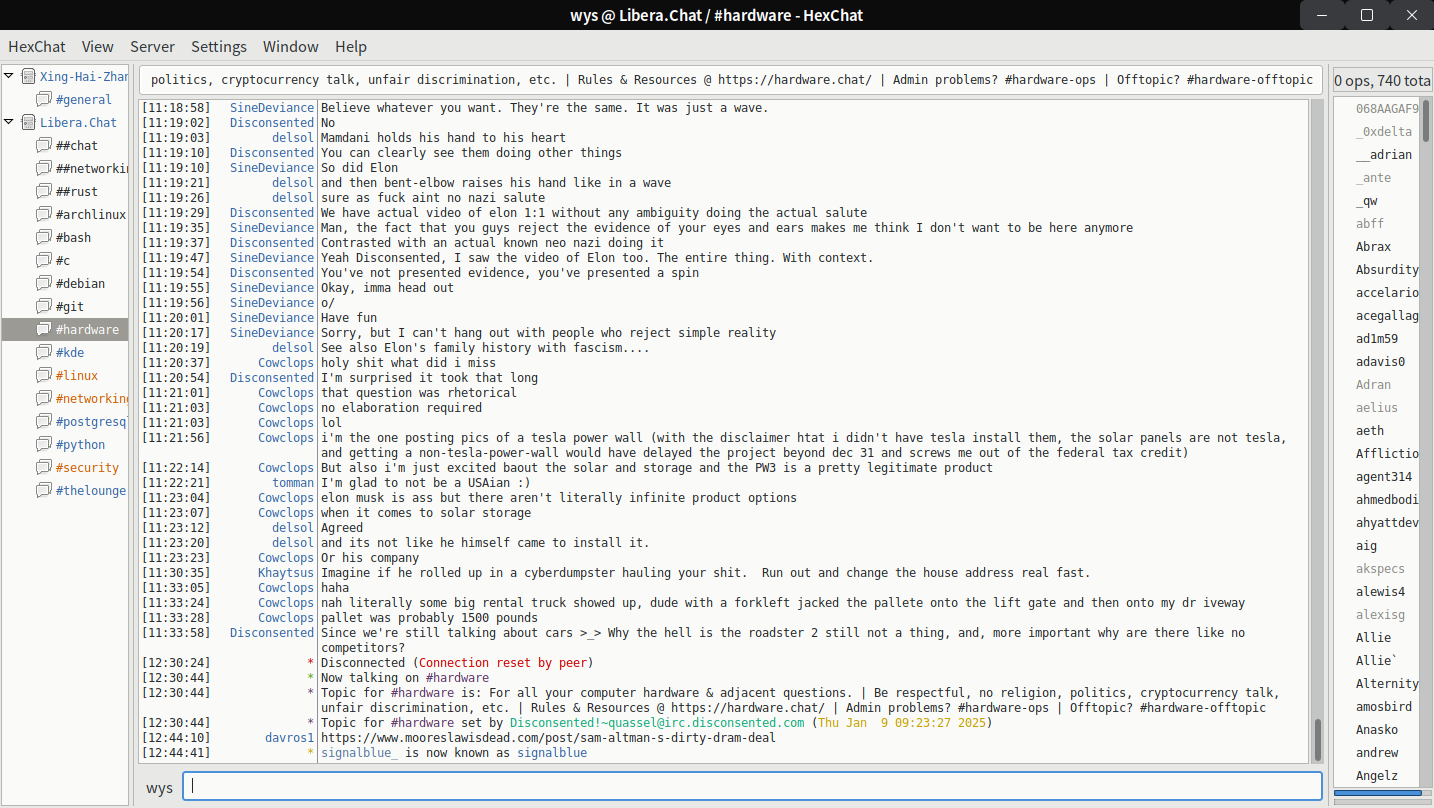
Task: Select user Abrax in the user list
Action: 1373,246
